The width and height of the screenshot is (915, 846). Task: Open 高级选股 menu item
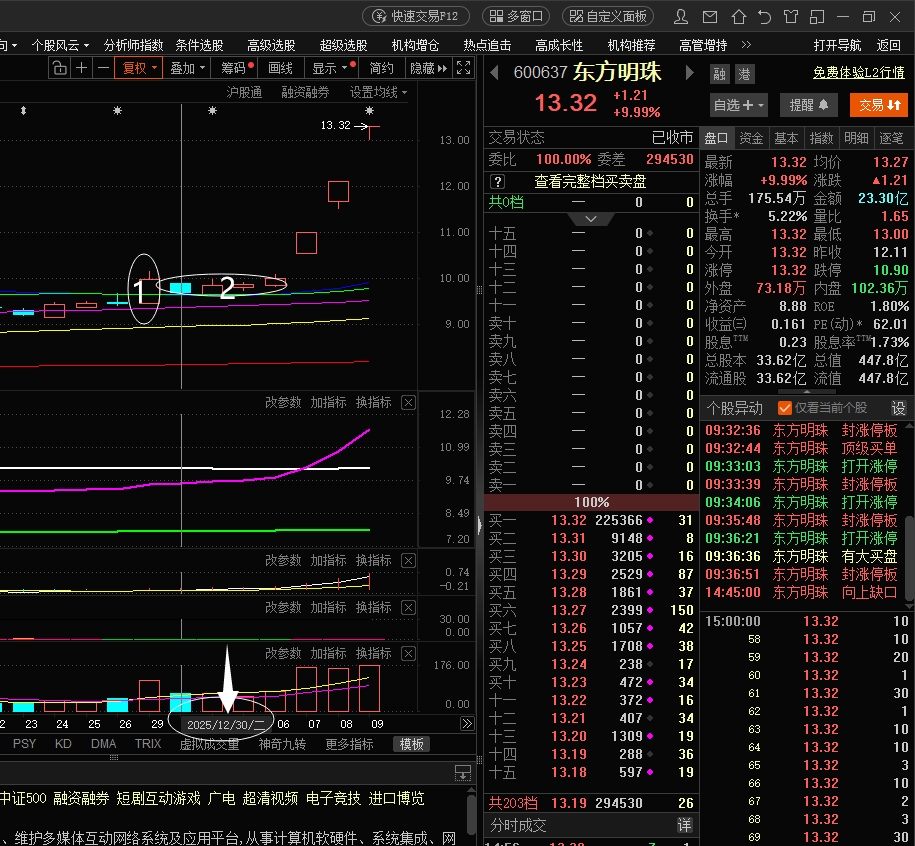(x=271, y=45)
